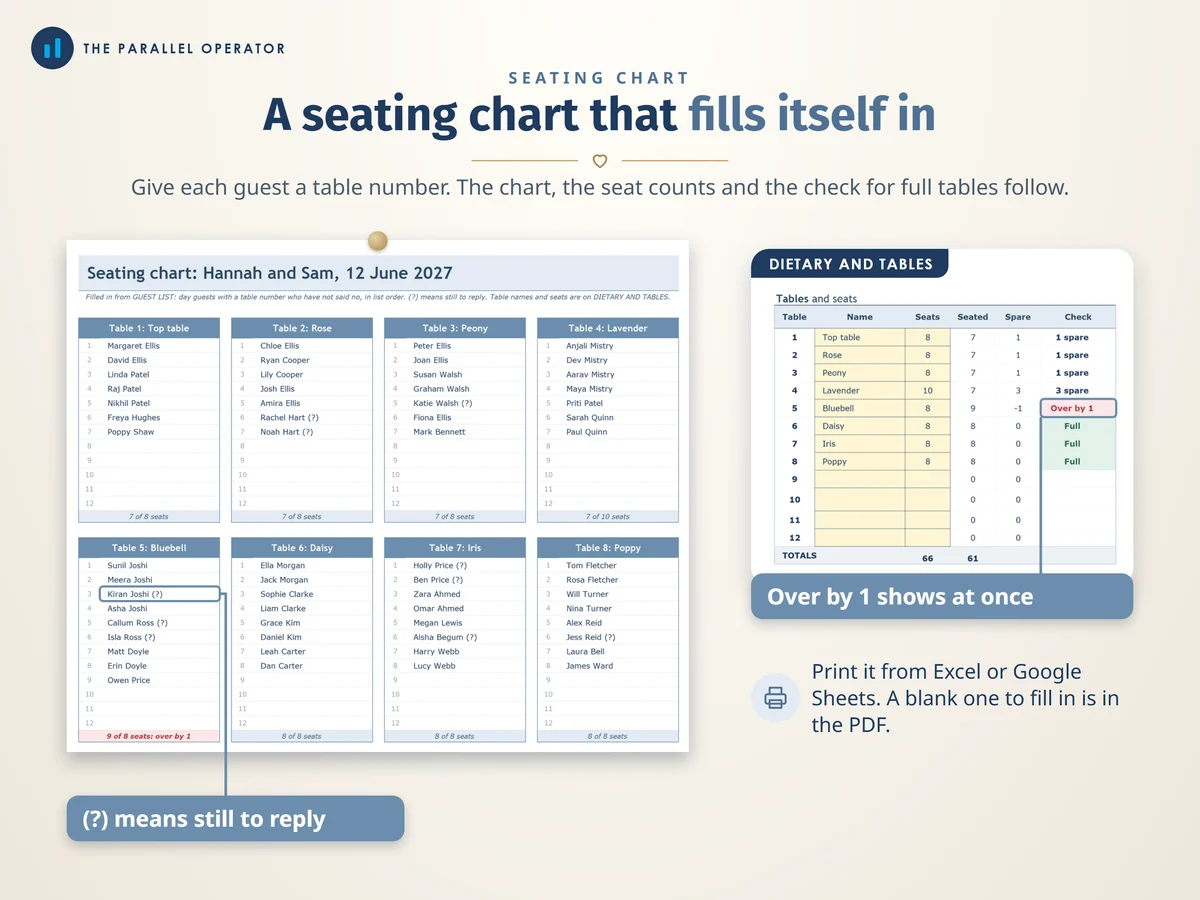Image resolution: width=1200 pixels, height=900 pixels.
Task: Click the 7 of 10 seats footer
Action: [x=608, y=517]
